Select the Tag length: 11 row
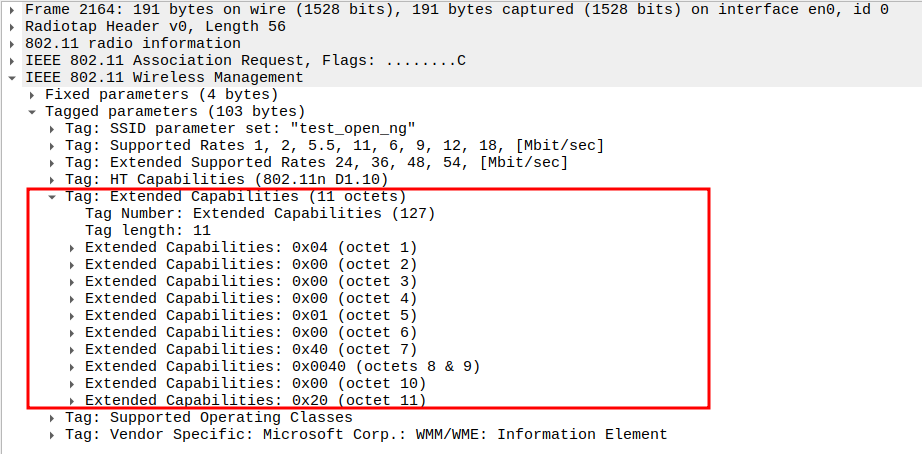Viewport: 922px width, 454px height. click(x=148, y=231)
